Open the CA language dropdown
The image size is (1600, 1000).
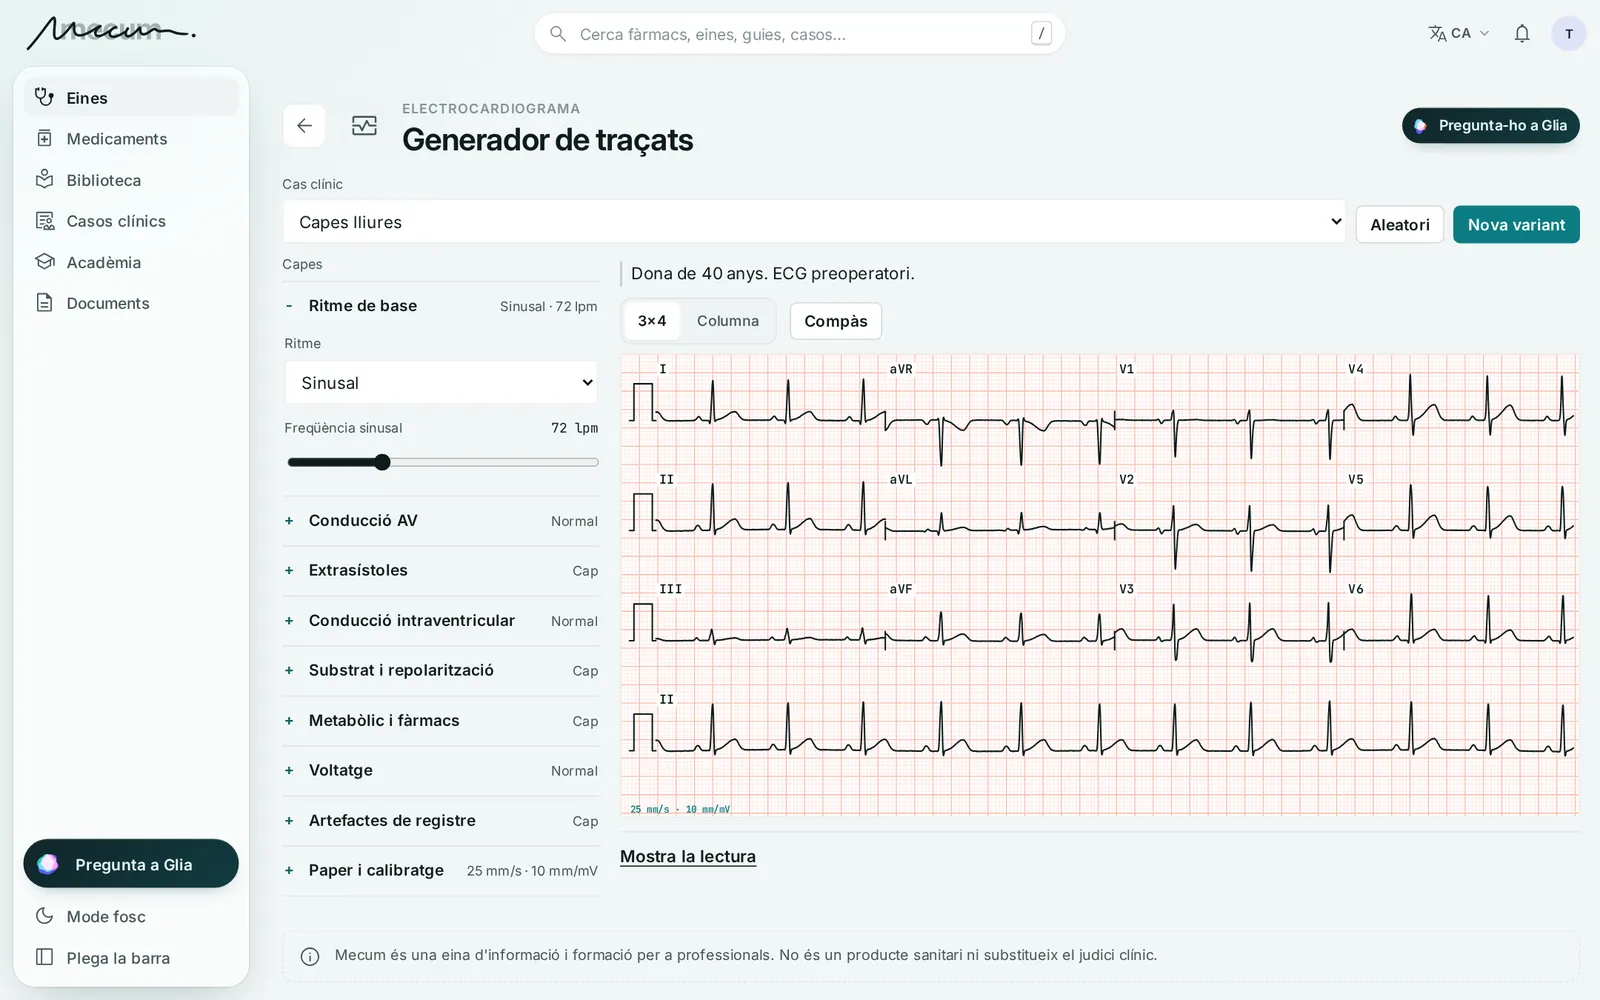tap(1459, 34)
